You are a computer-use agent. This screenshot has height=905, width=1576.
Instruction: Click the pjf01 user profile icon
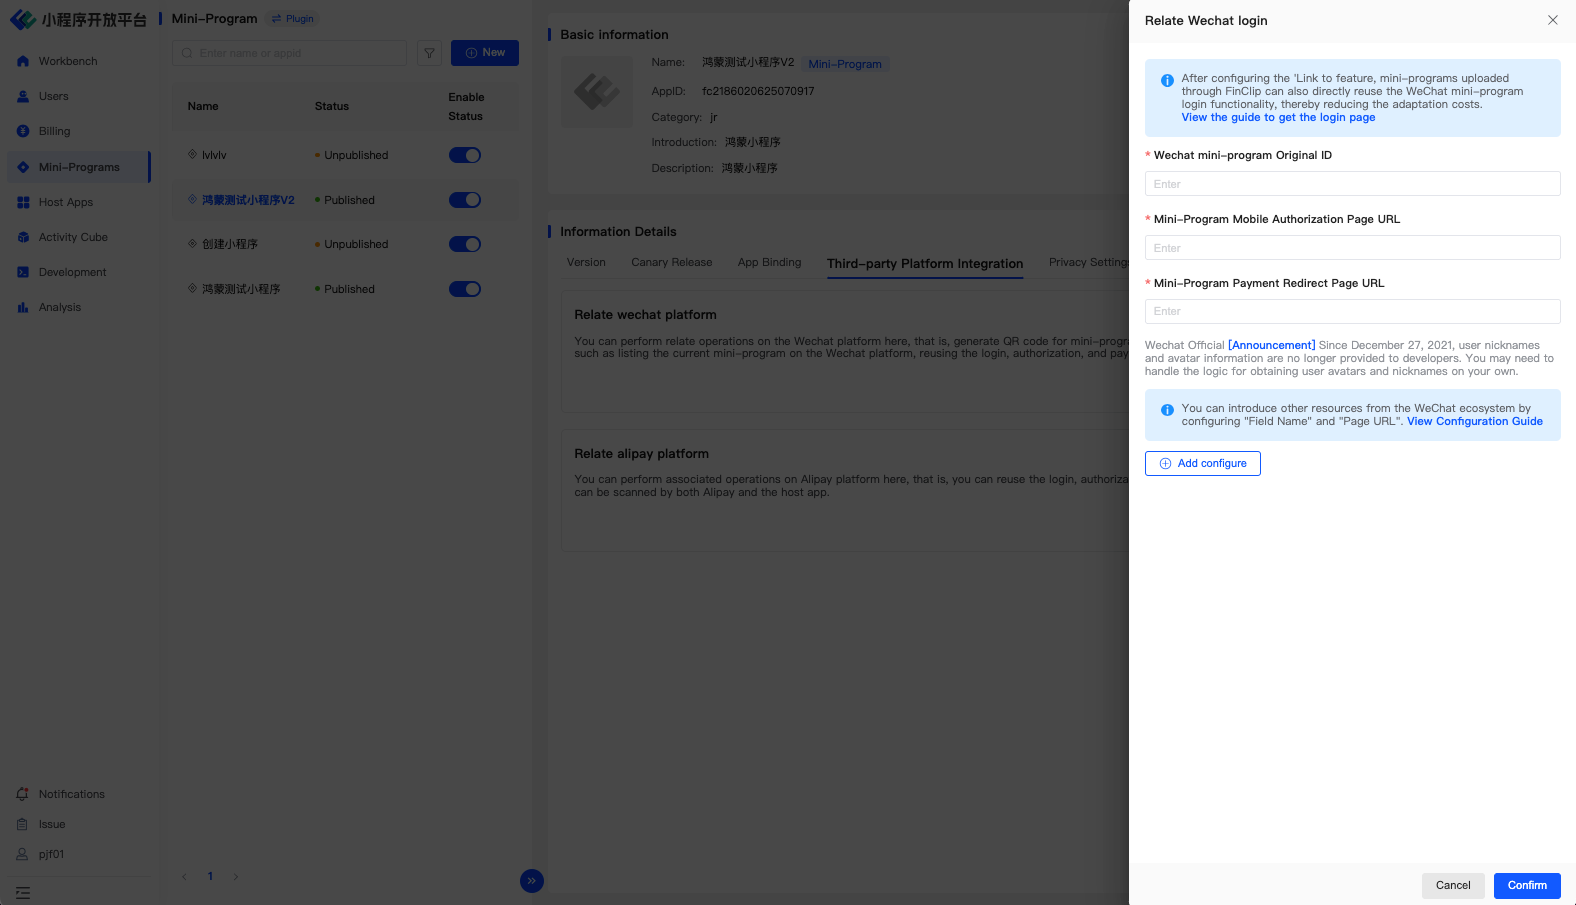click(x=22, y=854)
